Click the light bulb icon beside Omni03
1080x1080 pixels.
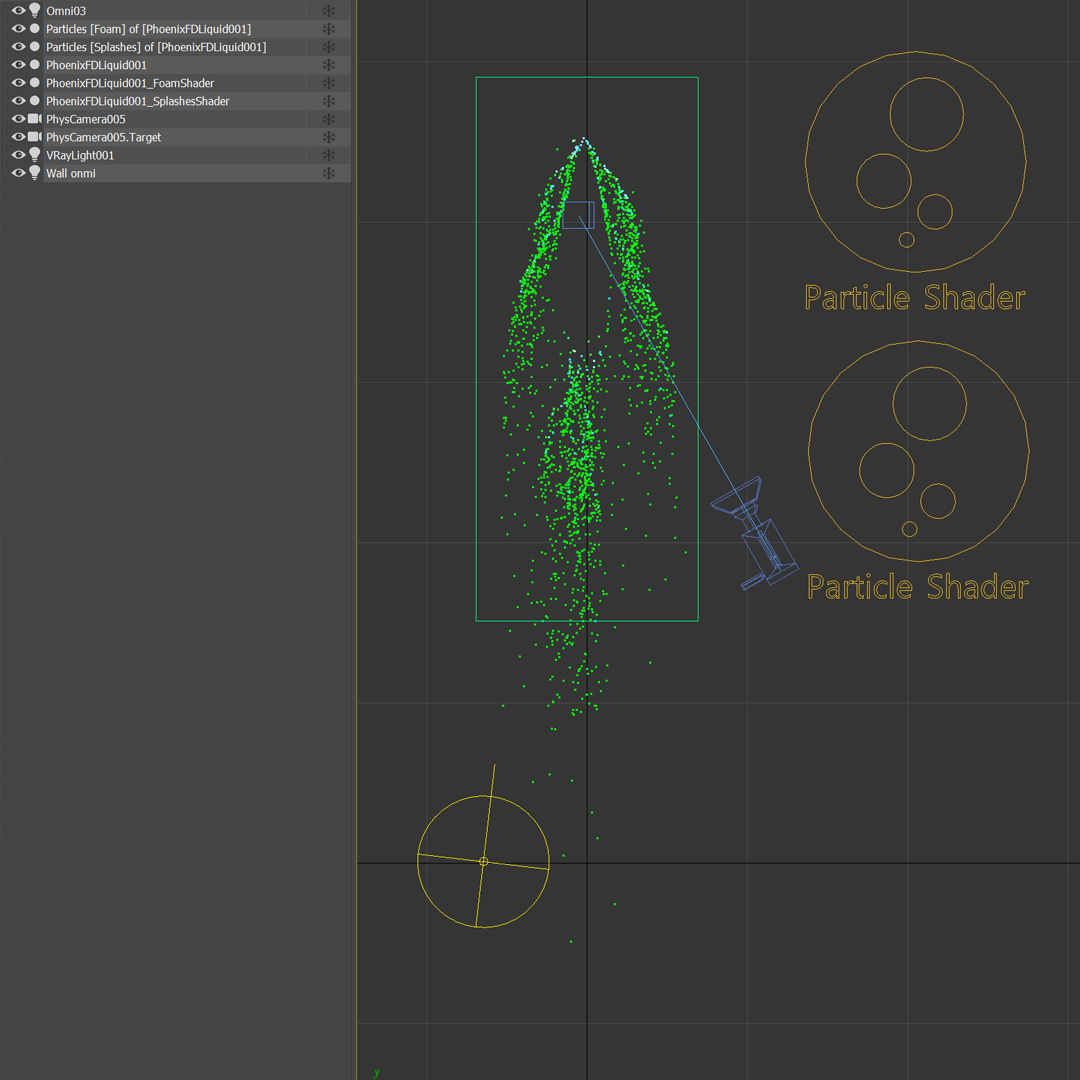34,10
